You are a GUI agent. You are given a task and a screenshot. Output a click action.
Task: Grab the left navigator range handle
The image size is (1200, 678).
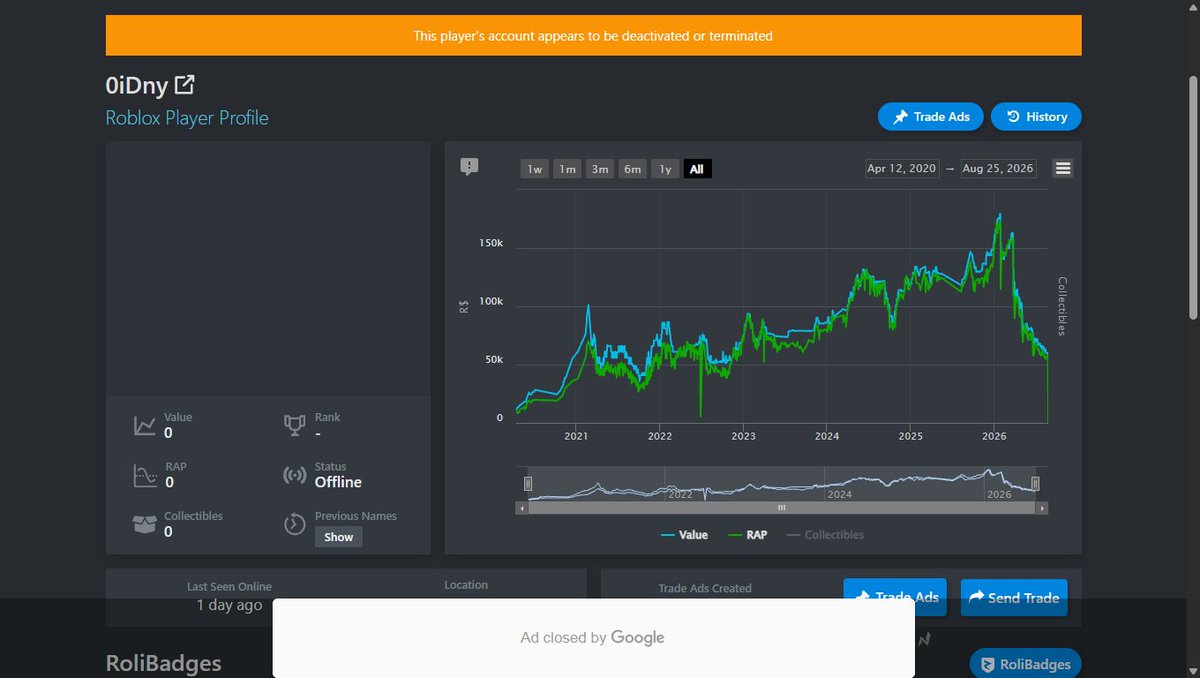(528, 484)
